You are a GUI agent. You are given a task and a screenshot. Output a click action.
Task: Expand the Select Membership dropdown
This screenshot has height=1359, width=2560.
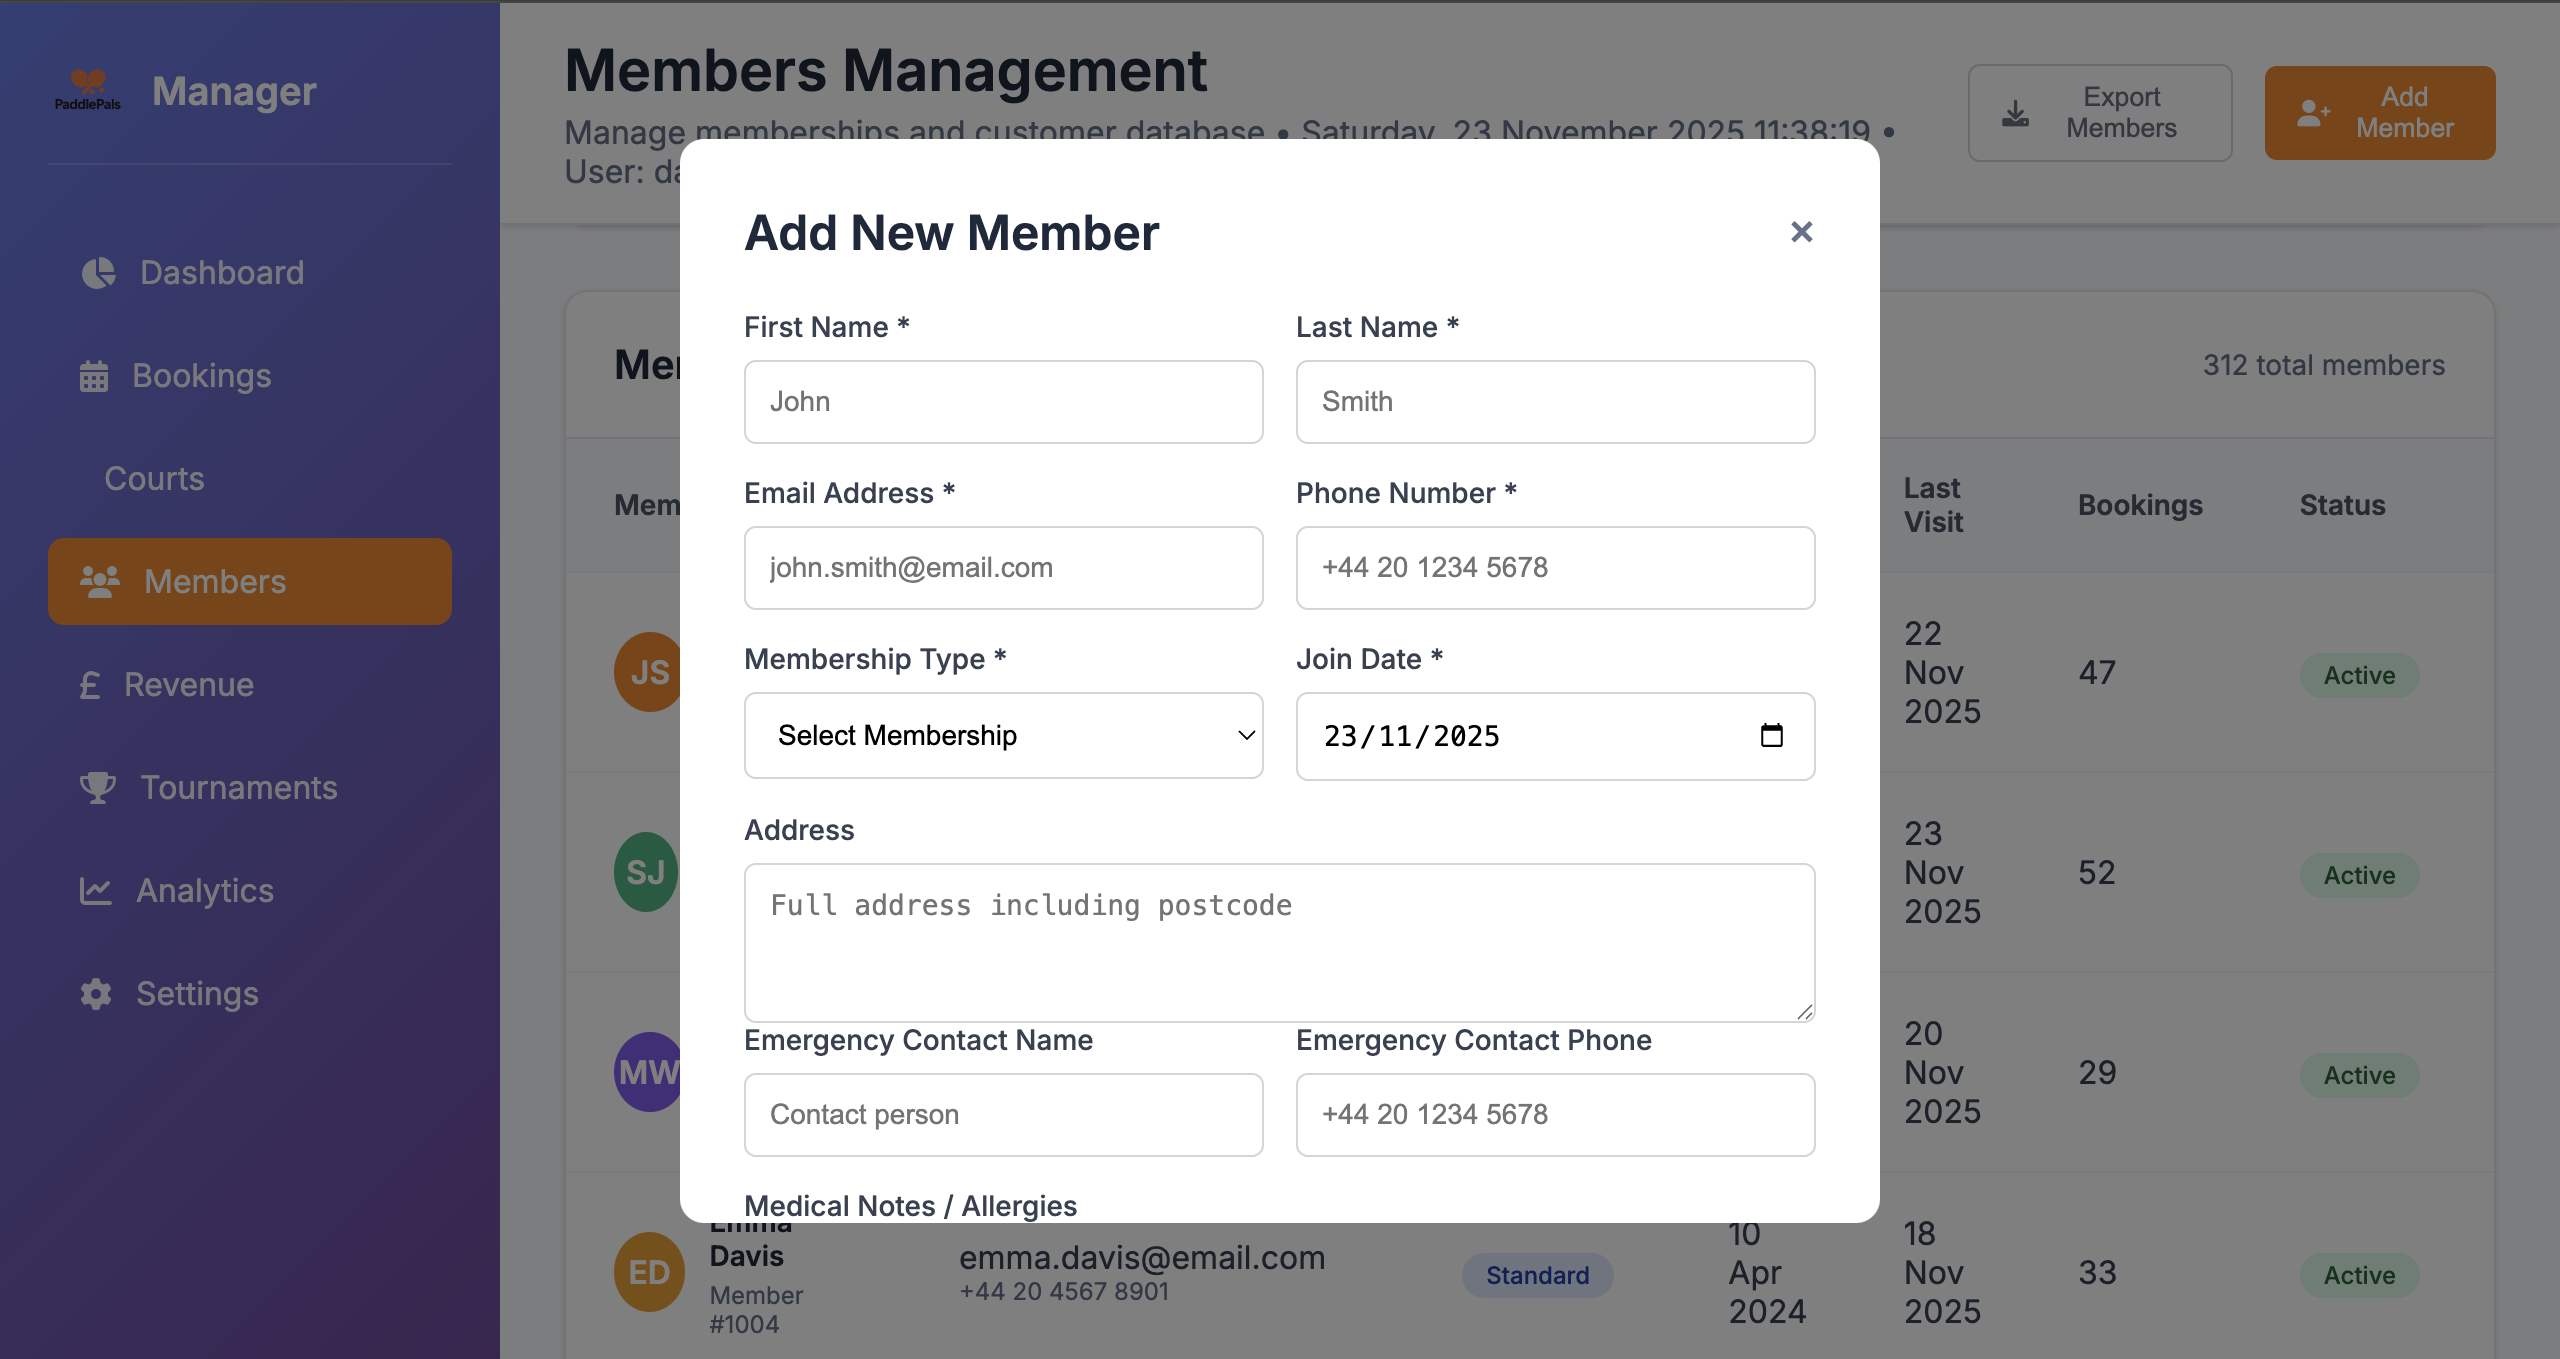(1004, 736)
